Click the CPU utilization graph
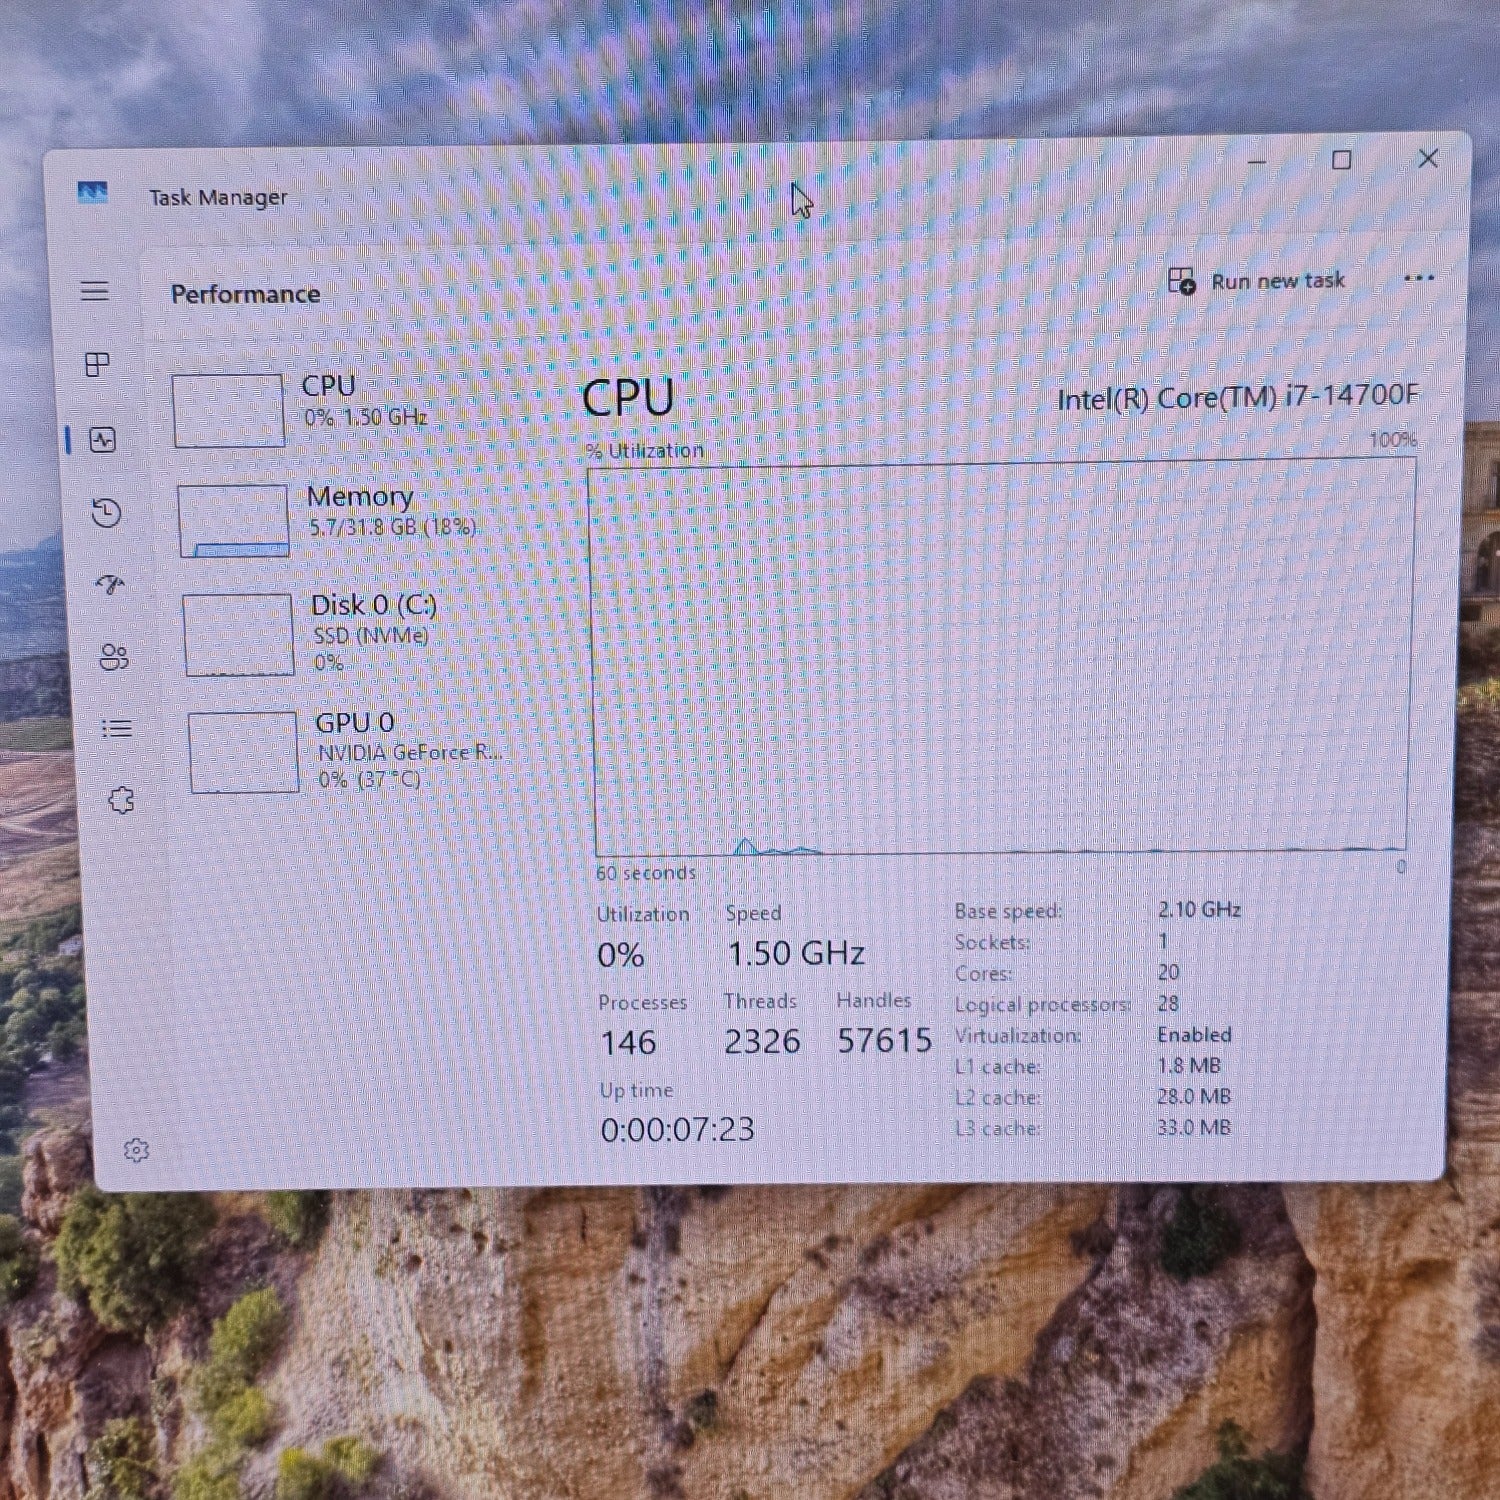Image resolution: width=1500 pixels, height=1500 pixels. coord(1001,658)
